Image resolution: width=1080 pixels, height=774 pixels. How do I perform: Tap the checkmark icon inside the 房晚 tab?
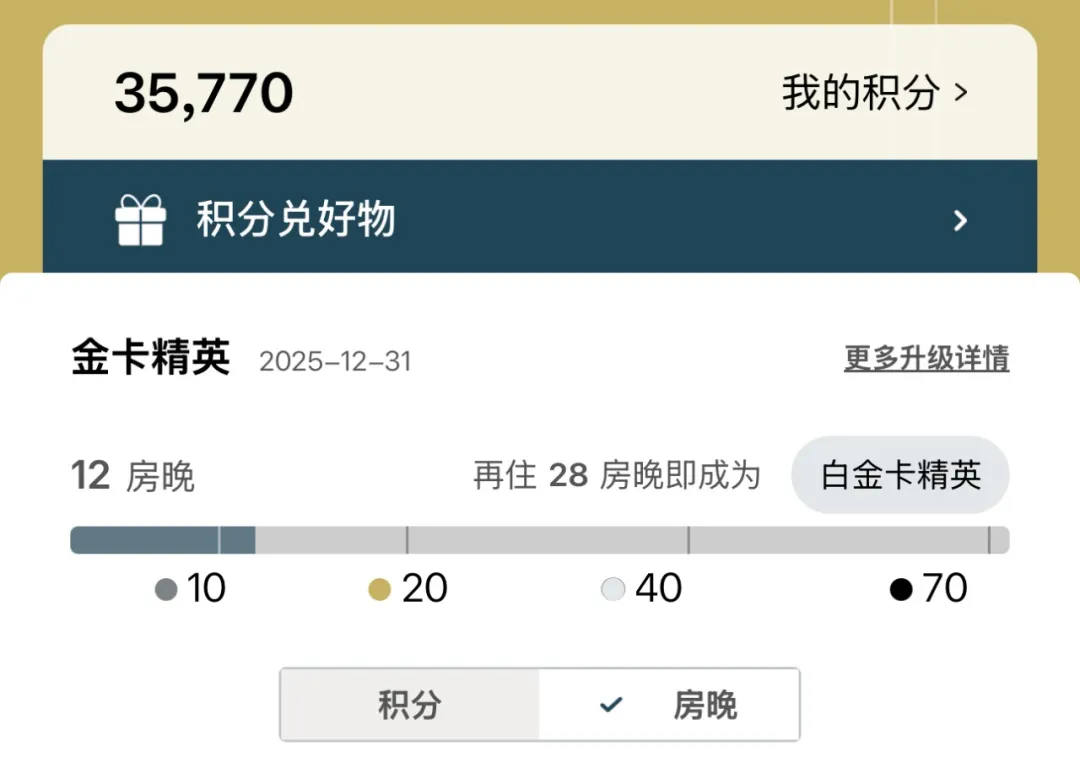pyautogui.click(x=611, y=704)
